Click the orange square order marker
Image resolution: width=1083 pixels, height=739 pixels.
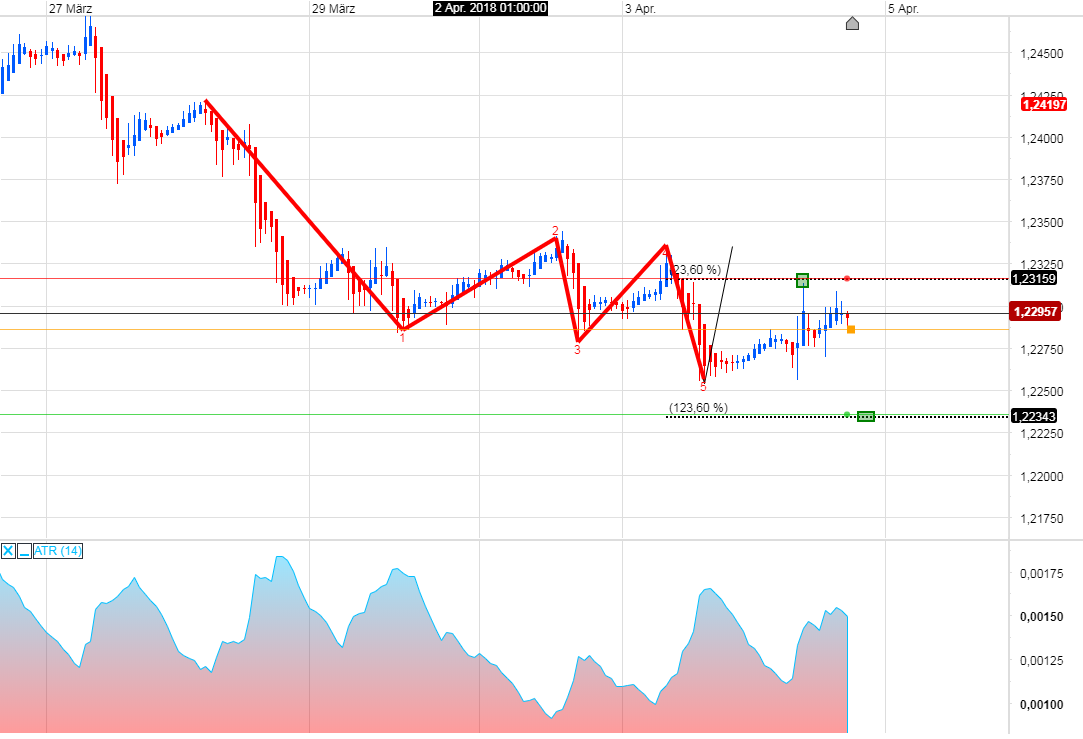pos(851,330)
